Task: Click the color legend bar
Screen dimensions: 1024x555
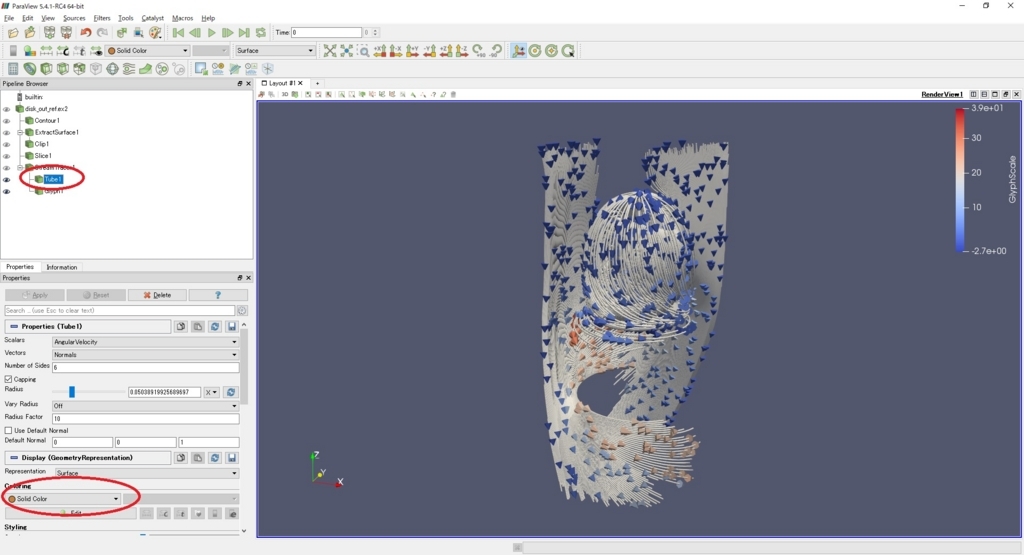Action: coord(960,180)
